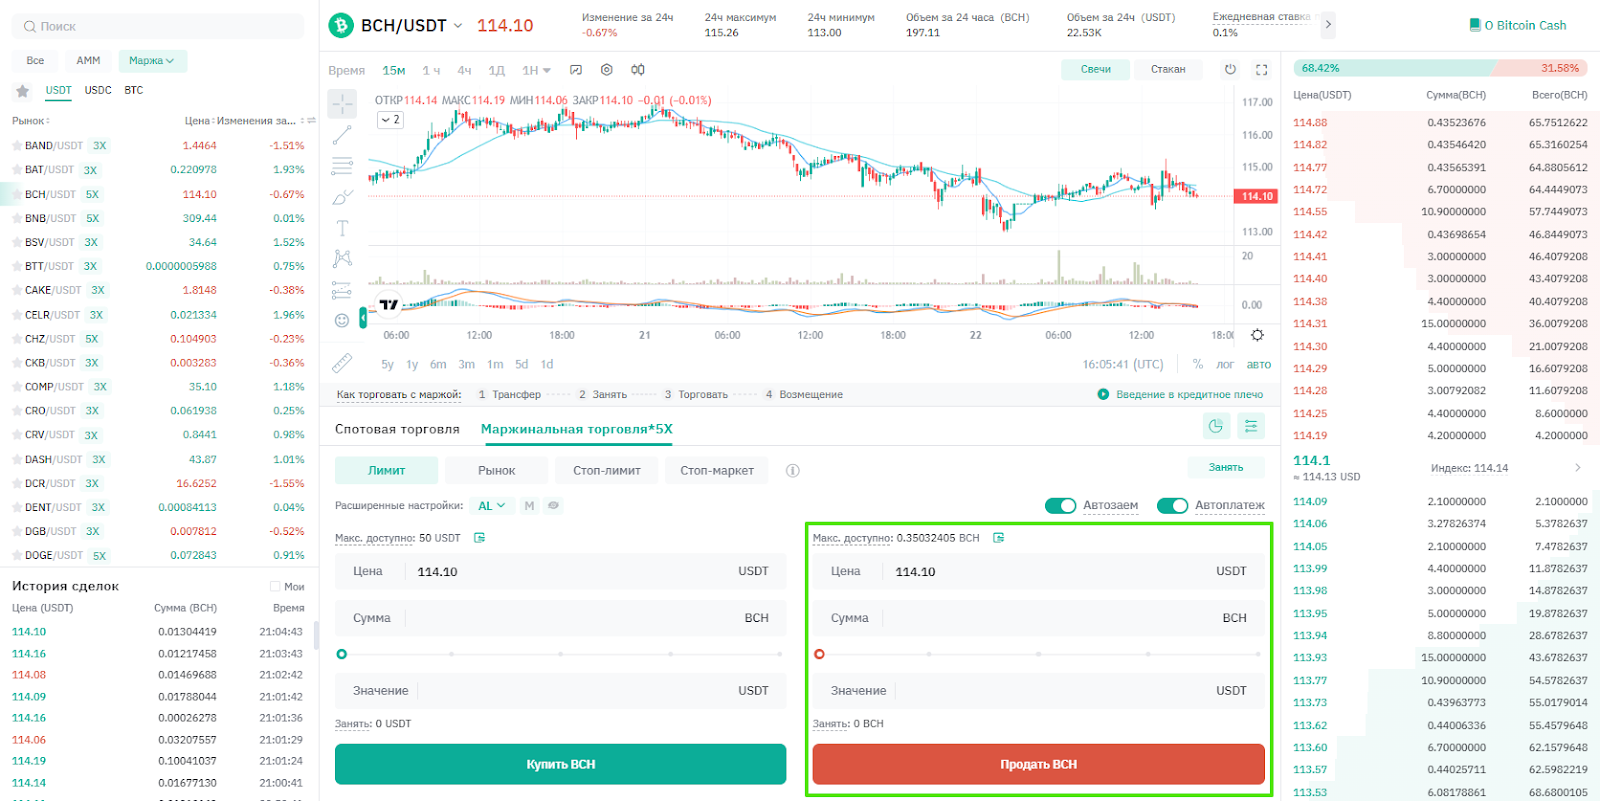Viewport: 1600px width, 801px height.
Task: Select the BTC market tab
Action: 134,90
